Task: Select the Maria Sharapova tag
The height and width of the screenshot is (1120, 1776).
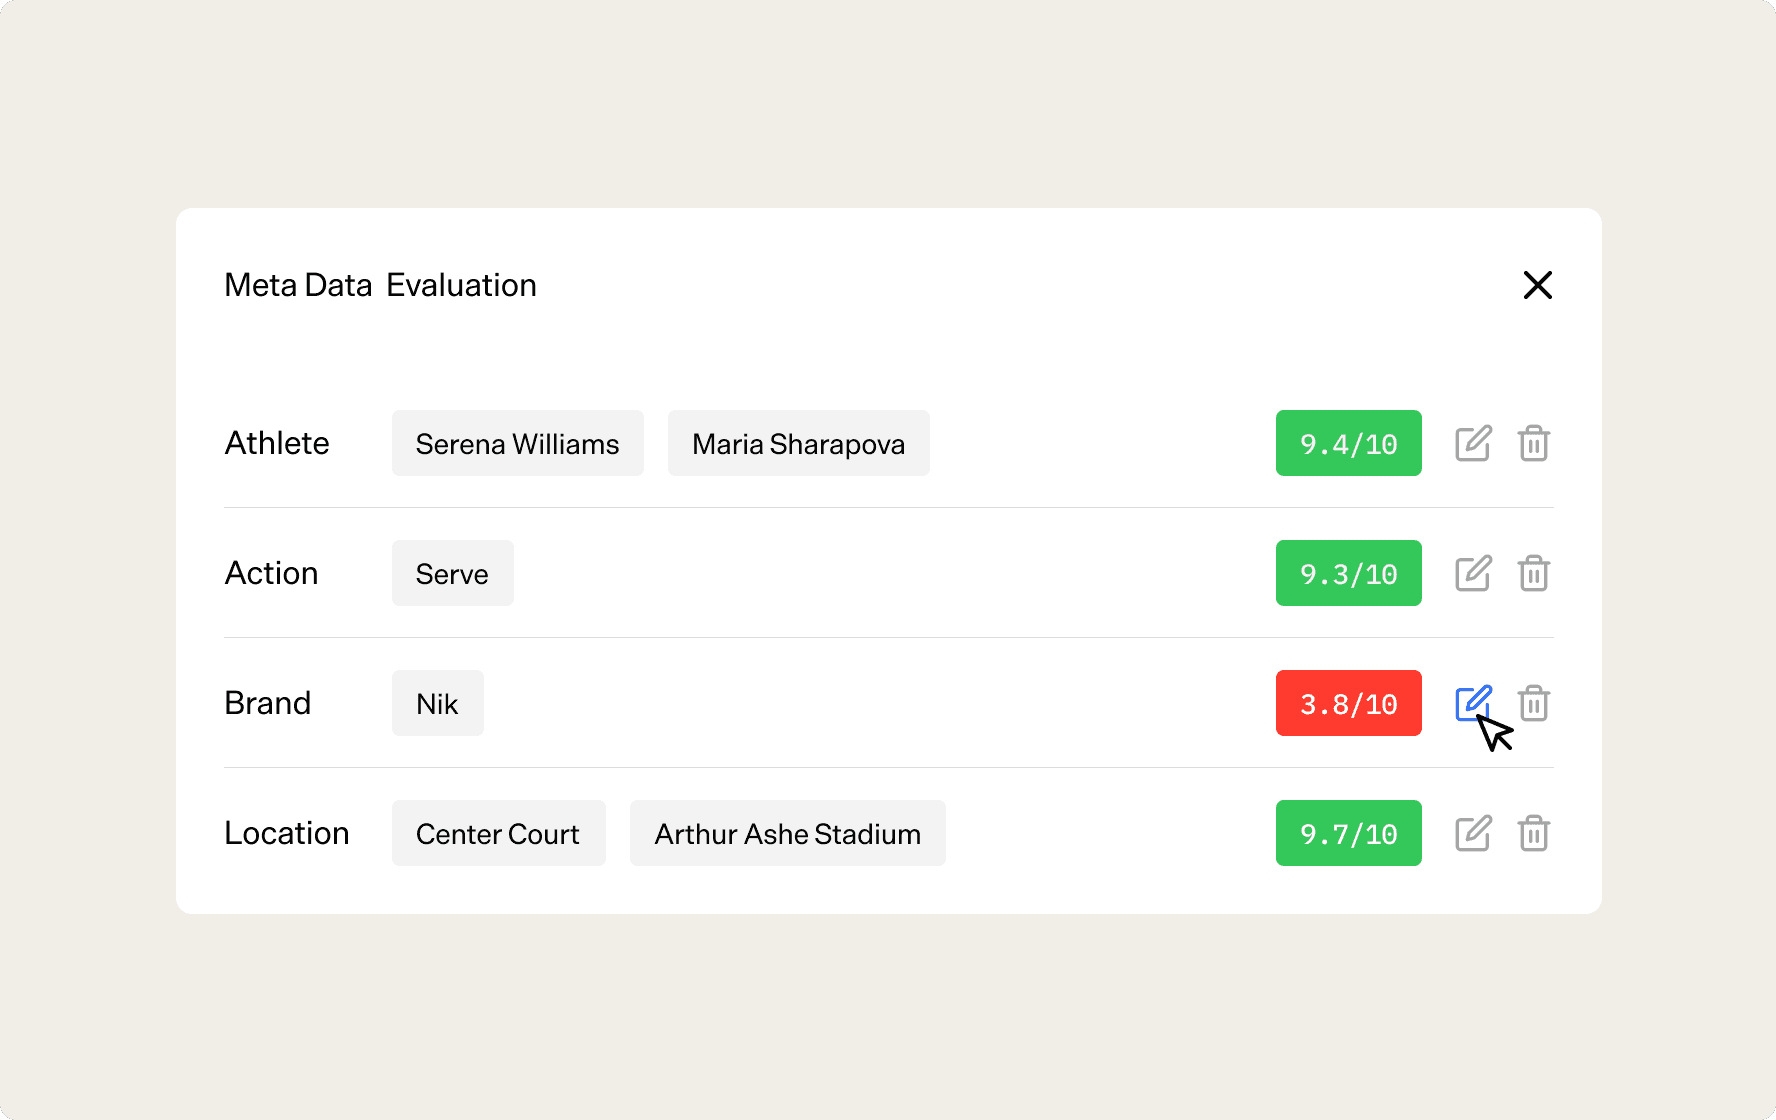Action: pyautogui.click(x=798, y=443)
